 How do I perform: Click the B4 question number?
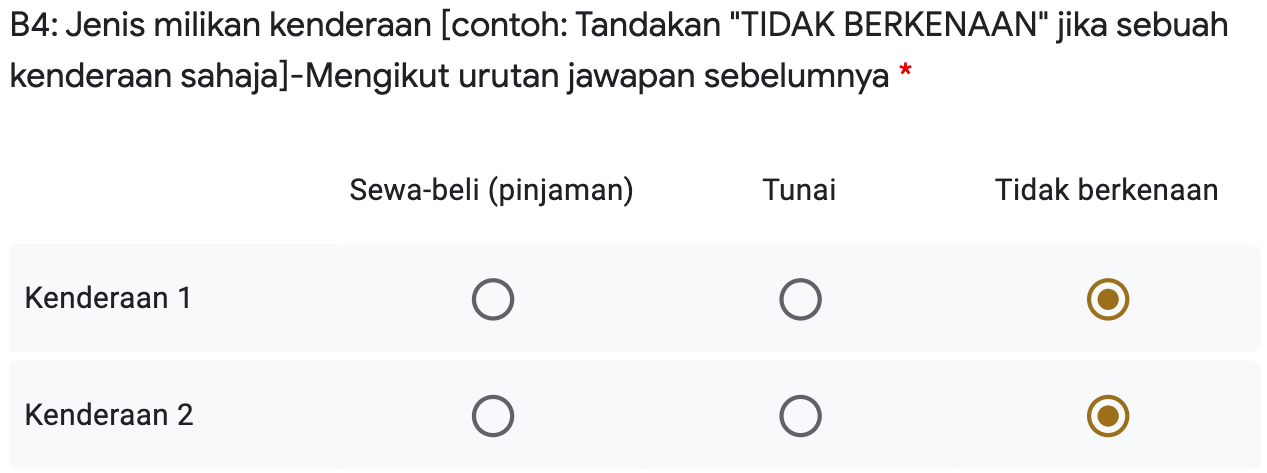[34, 25]
